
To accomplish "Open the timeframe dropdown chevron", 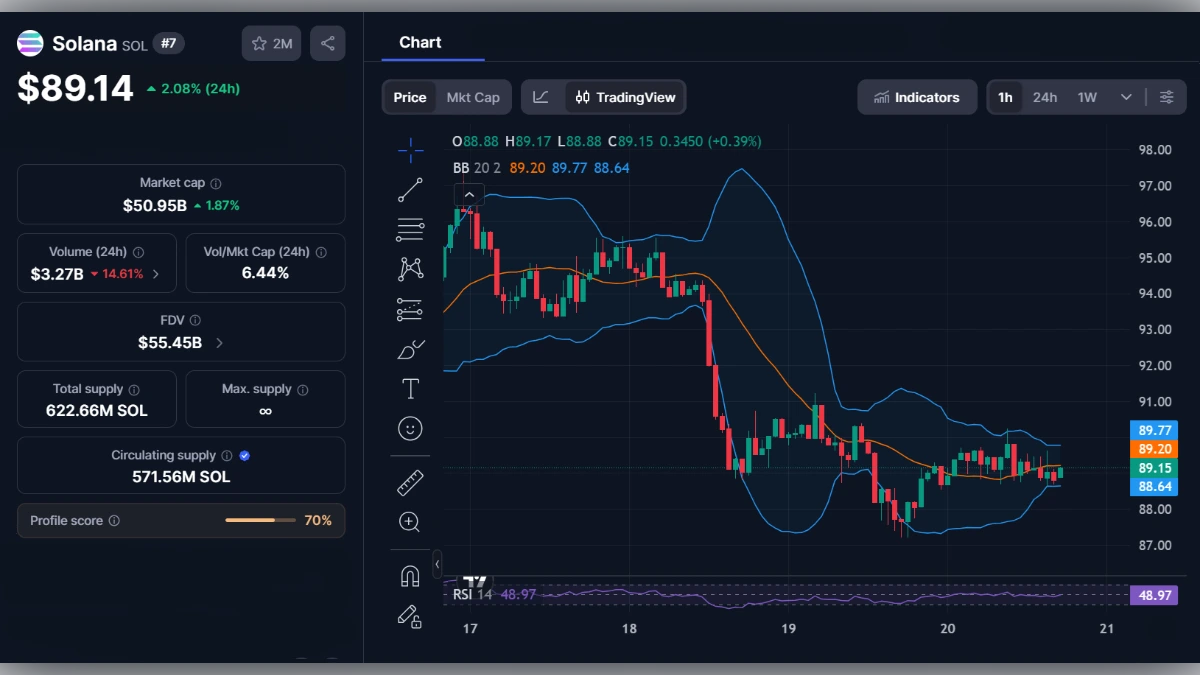I will [x=1124, y=97].
